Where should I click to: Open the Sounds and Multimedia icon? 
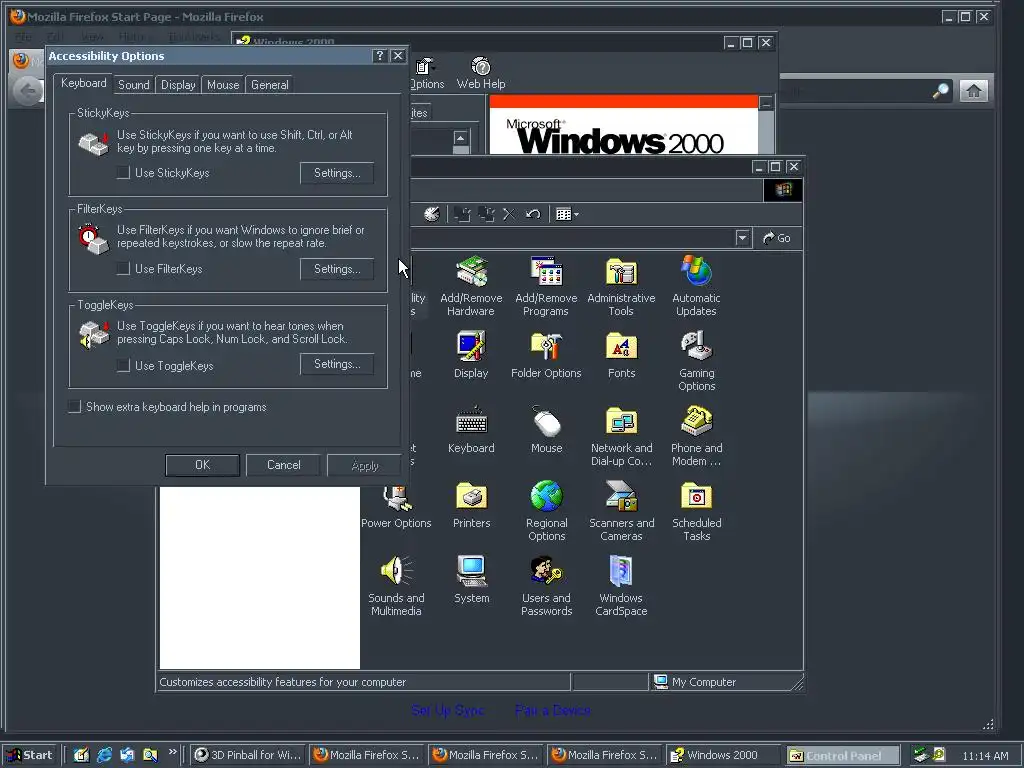click(x=396, y=586)
